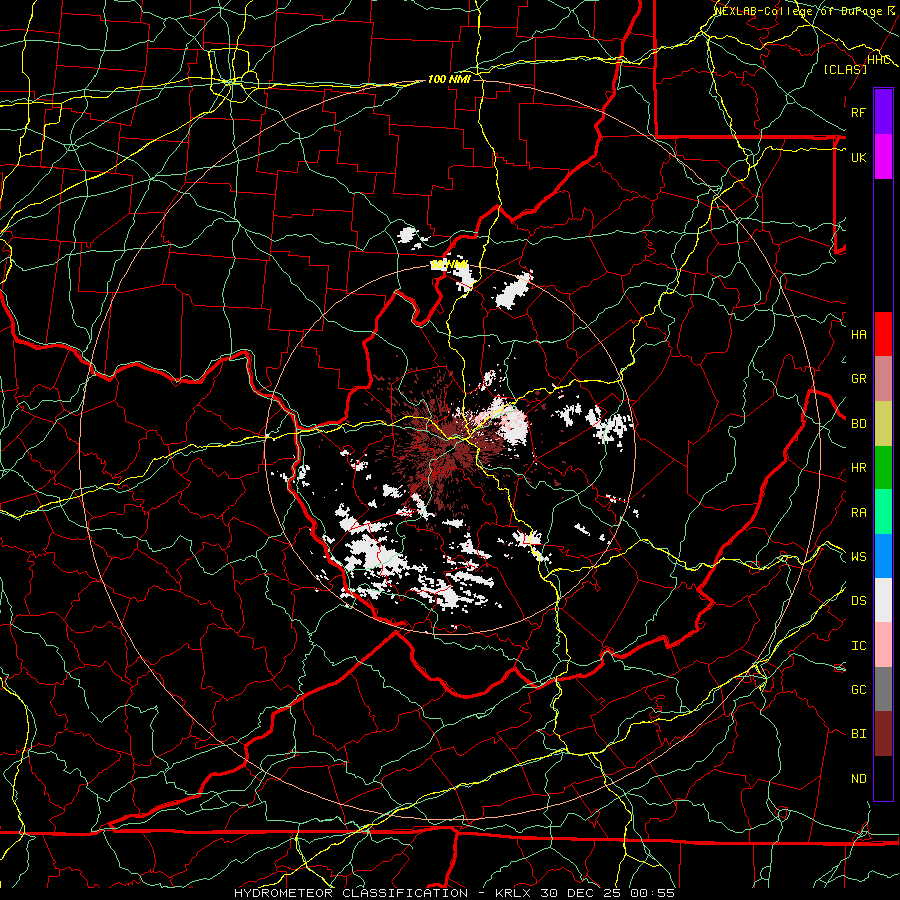Image resolution: width=900 pixels, height=900 pixels.
Task: Click the red HA color swatch
Action: pyautogui.click(x=883, y=334)
